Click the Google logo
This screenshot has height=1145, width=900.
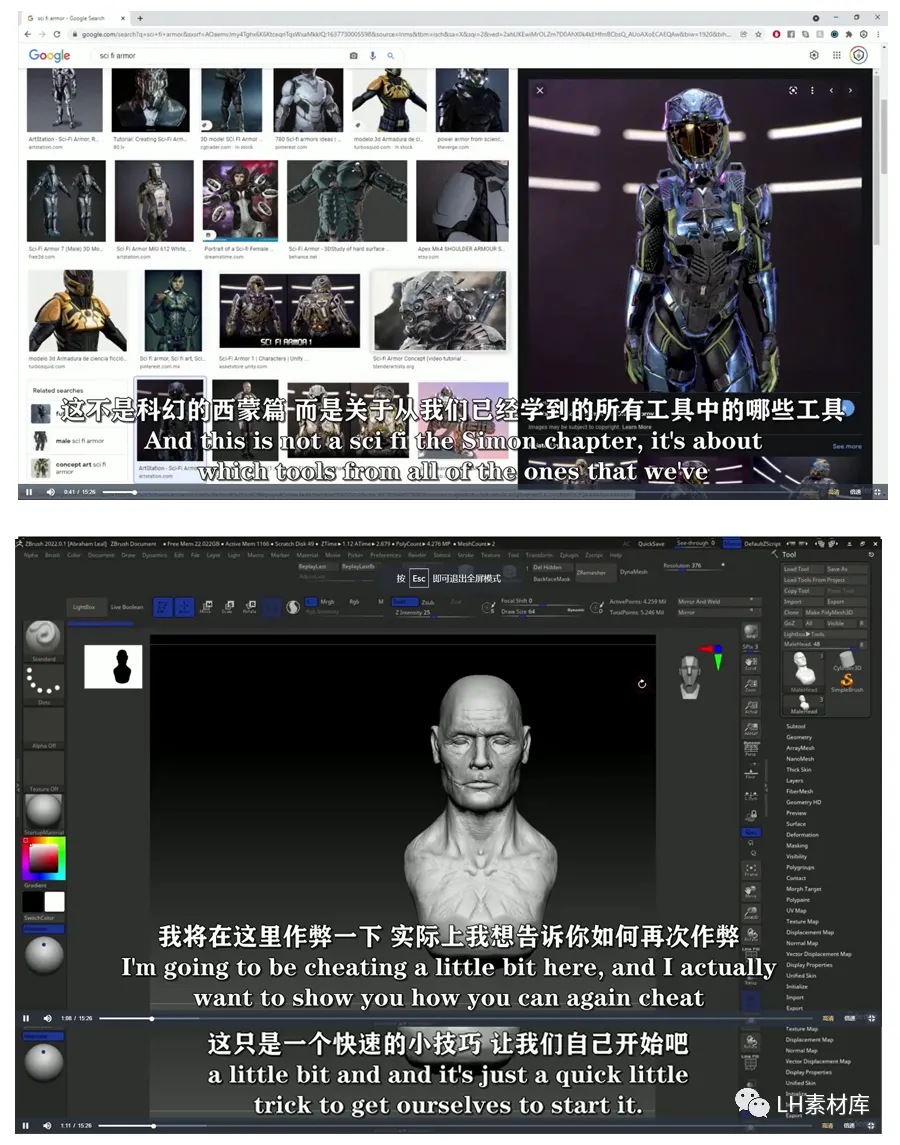click(49, 55)
